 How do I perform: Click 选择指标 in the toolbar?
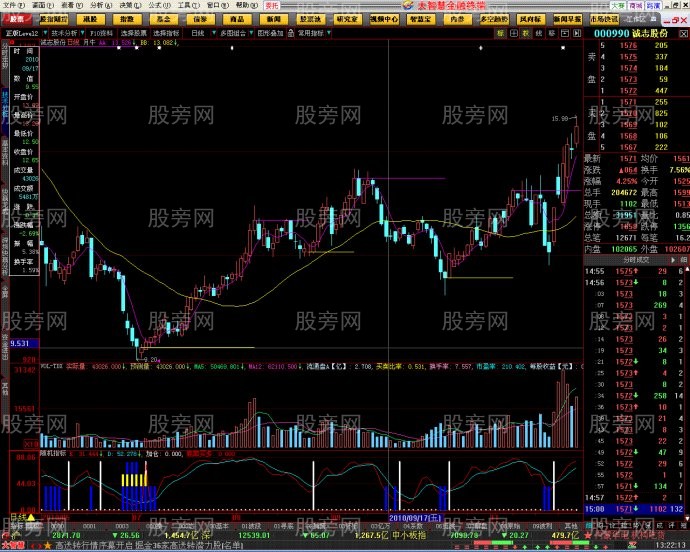tap(166, 33)
